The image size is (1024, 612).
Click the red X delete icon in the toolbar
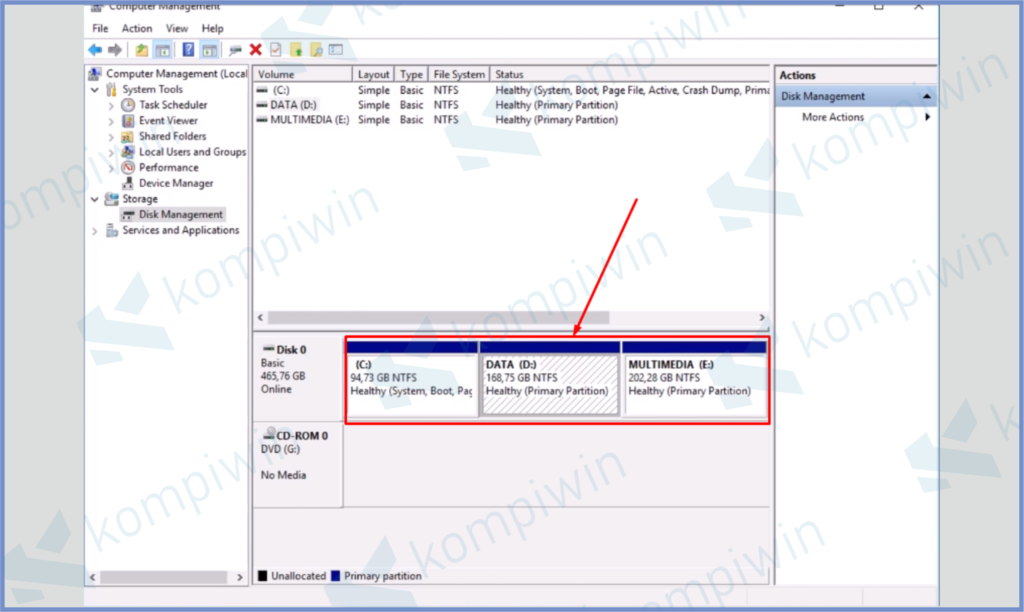254,49
